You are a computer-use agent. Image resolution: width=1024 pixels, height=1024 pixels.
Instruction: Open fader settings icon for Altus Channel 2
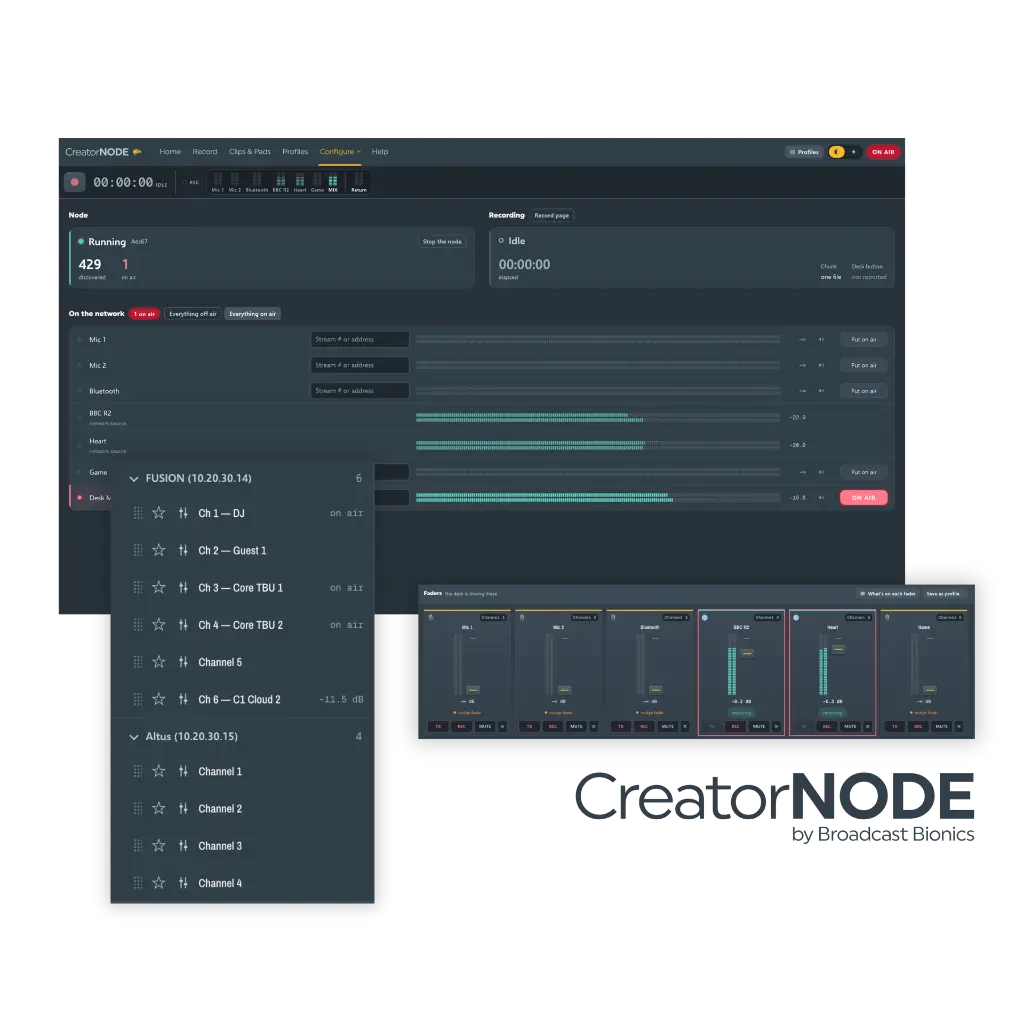click(183, 808)
